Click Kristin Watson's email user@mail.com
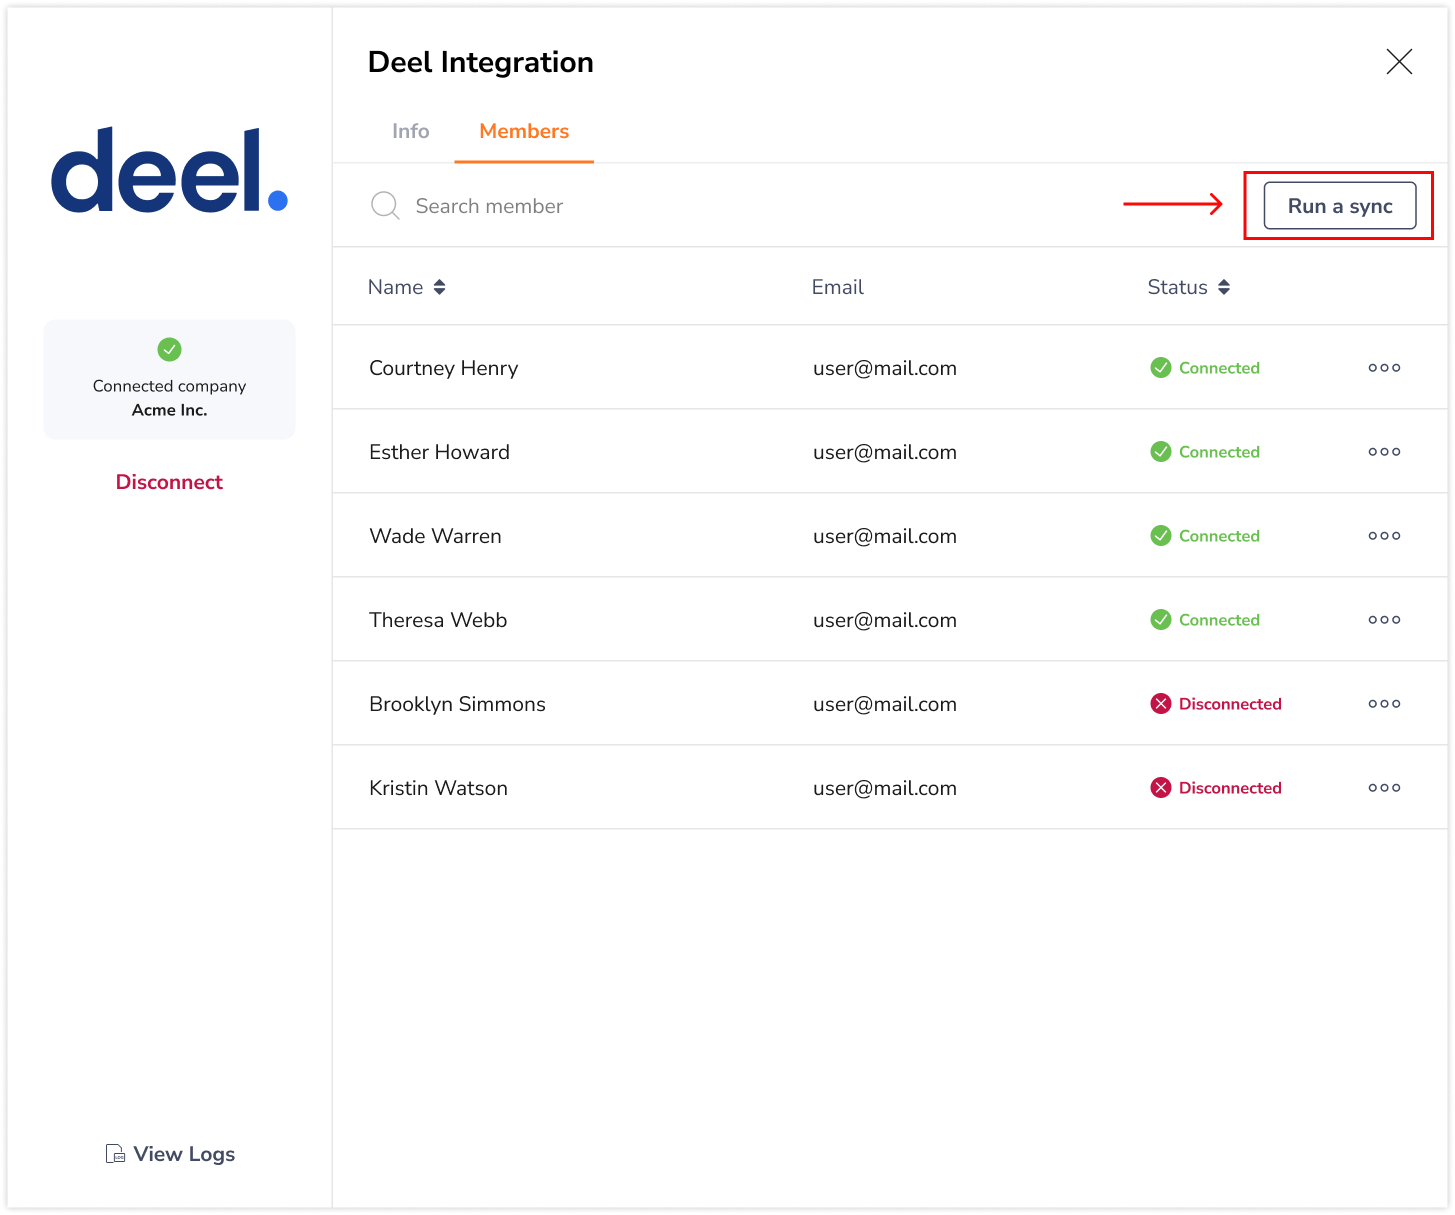Image resolution: width=1455 pixels, height=1215 pixels. point(885,788)
